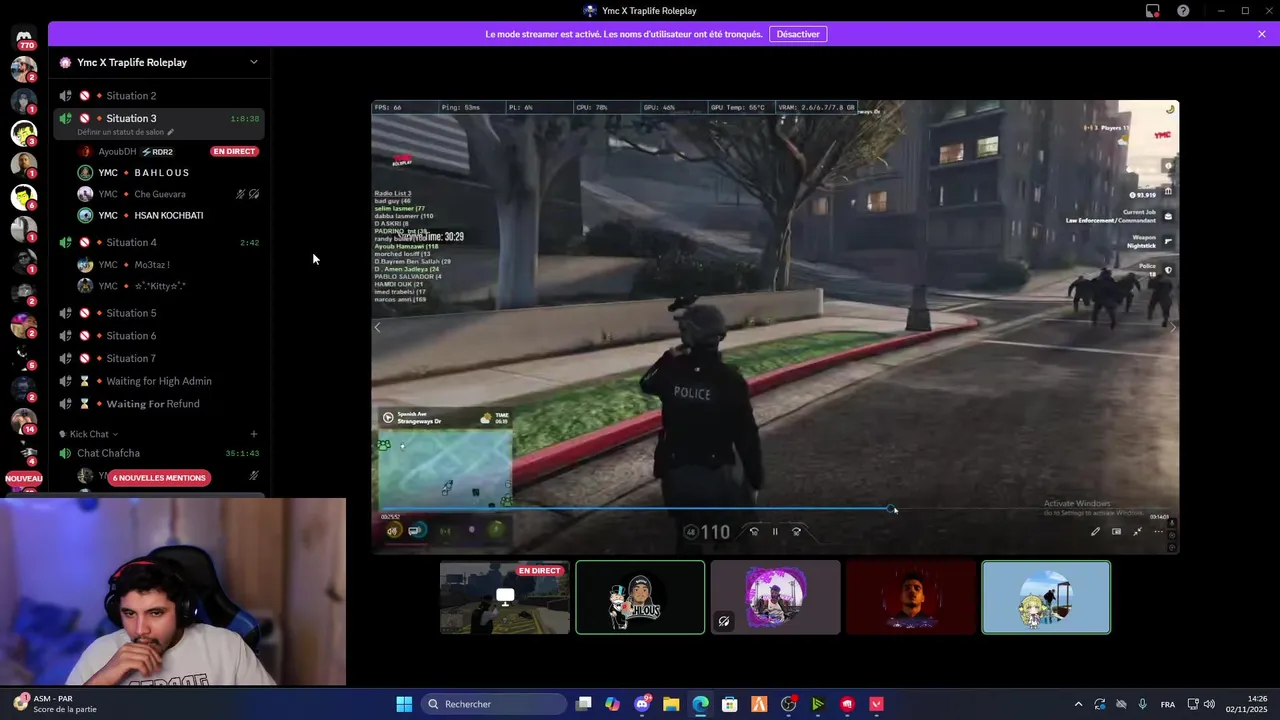Open Microsoft Store from taskbar
The width and height of the screenshot is (1280, 720).
pyautogui.click(x=730, y=704)
